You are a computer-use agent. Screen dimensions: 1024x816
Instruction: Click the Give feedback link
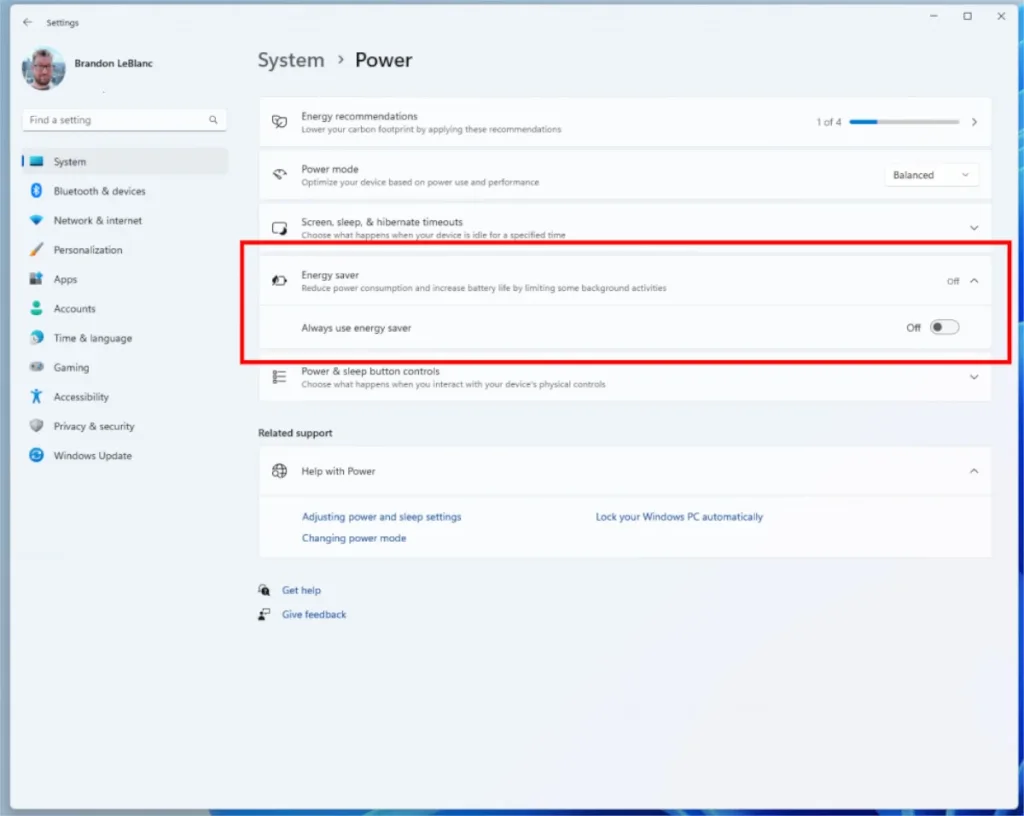click(x=314, y=614)
